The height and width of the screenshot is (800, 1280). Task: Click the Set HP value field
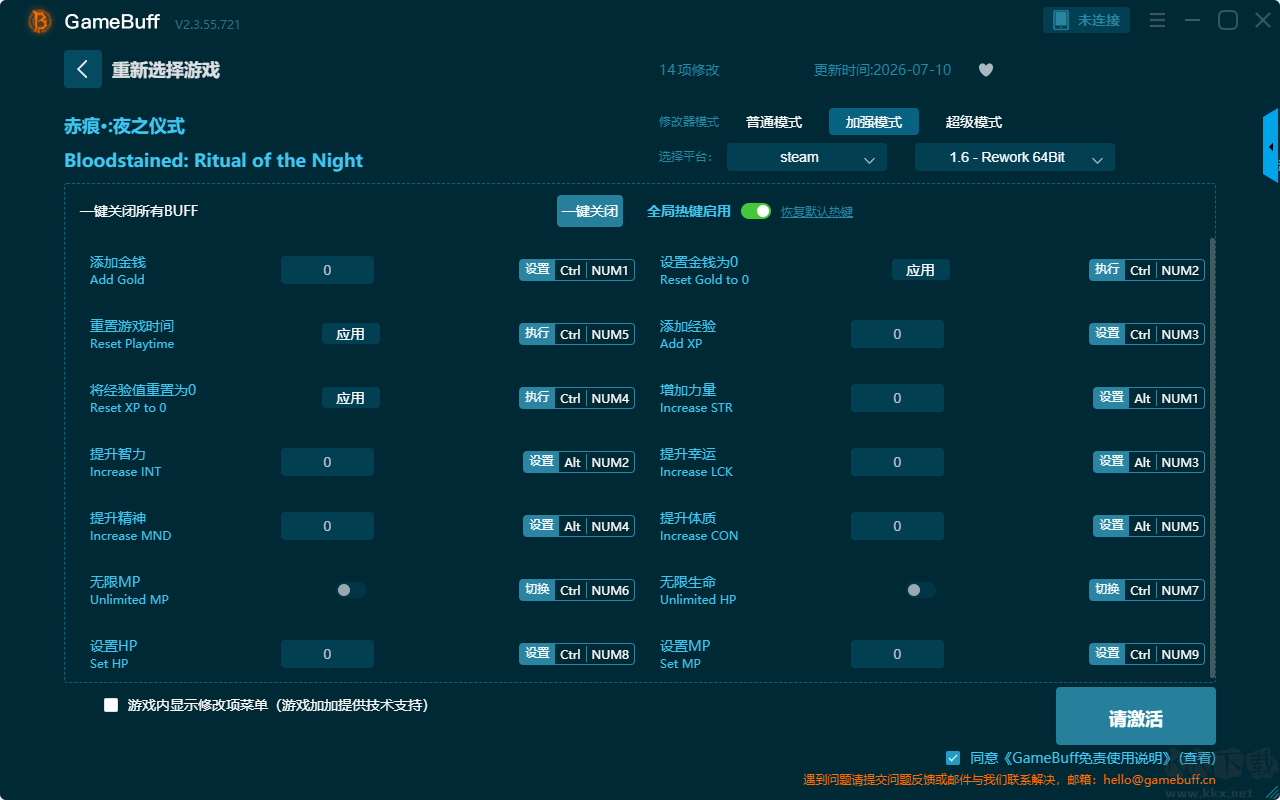(327, 654)
